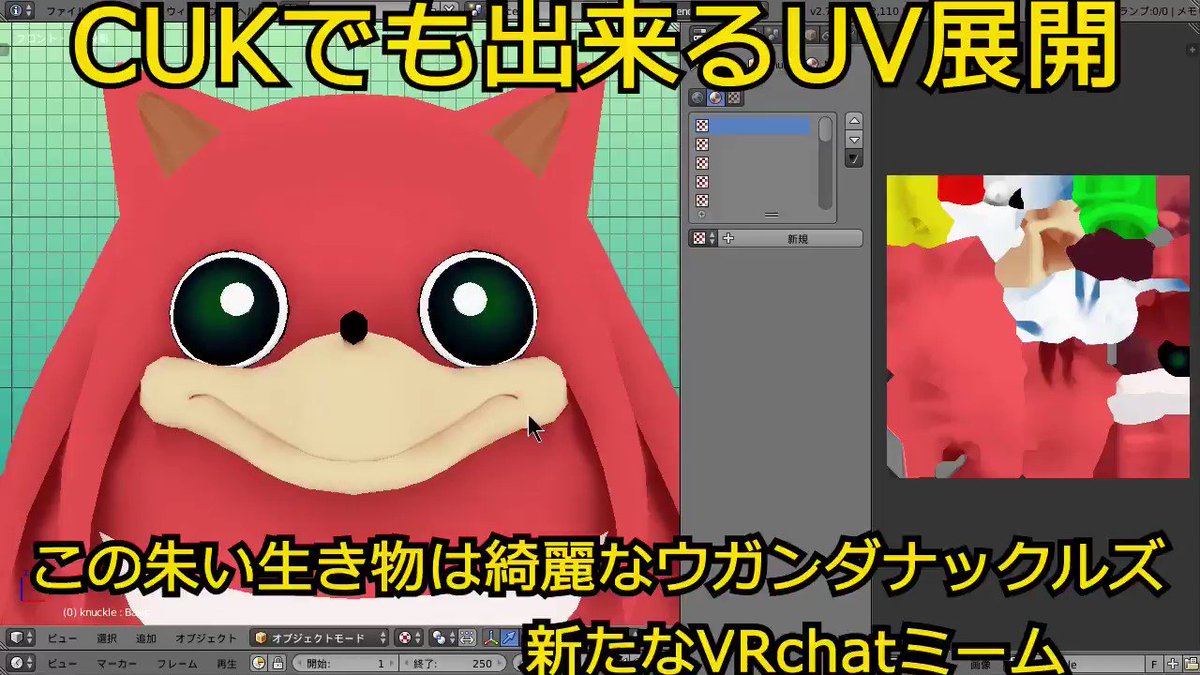Click the texture list resize grip handle
This screenshot has height=675, width=1200.
click(x=771, y=214)
